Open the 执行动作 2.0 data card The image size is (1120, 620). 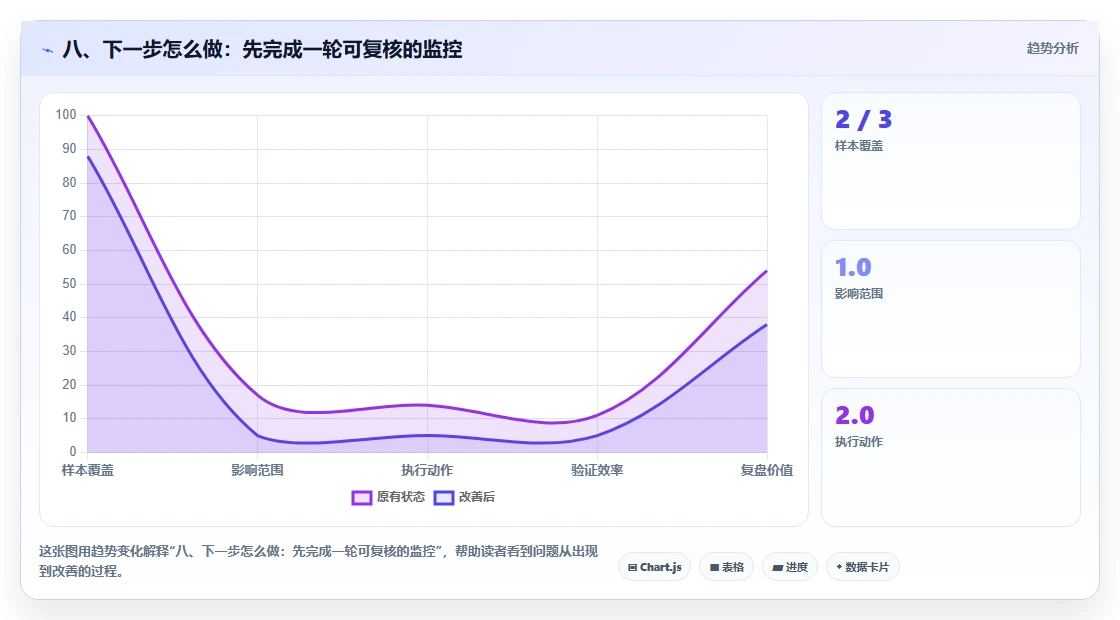(951, 457)
